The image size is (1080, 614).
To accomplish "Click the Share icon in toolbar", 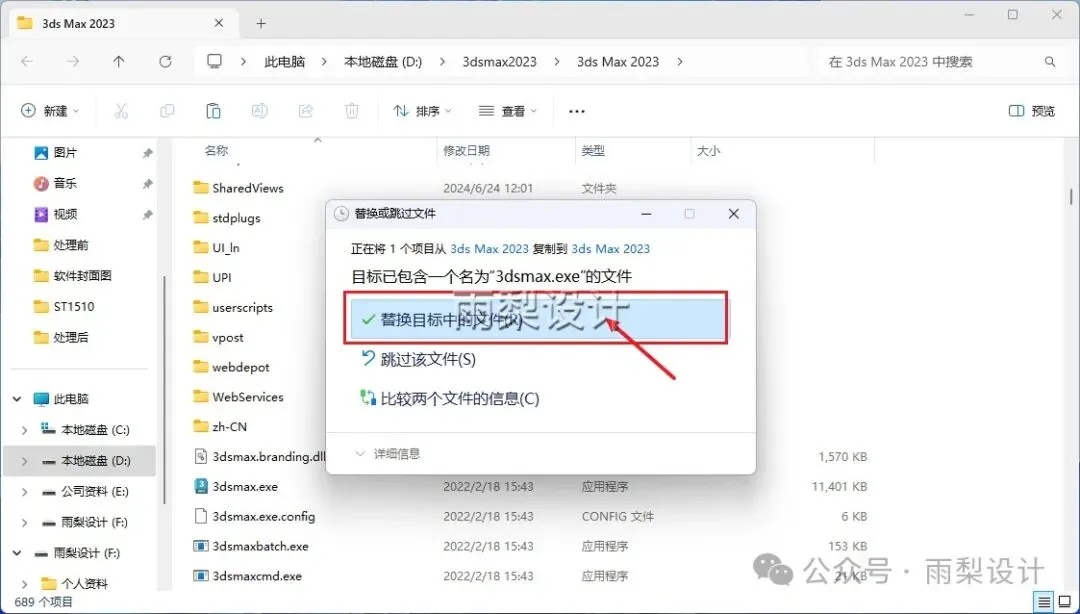I will click(x=306, y=111).
